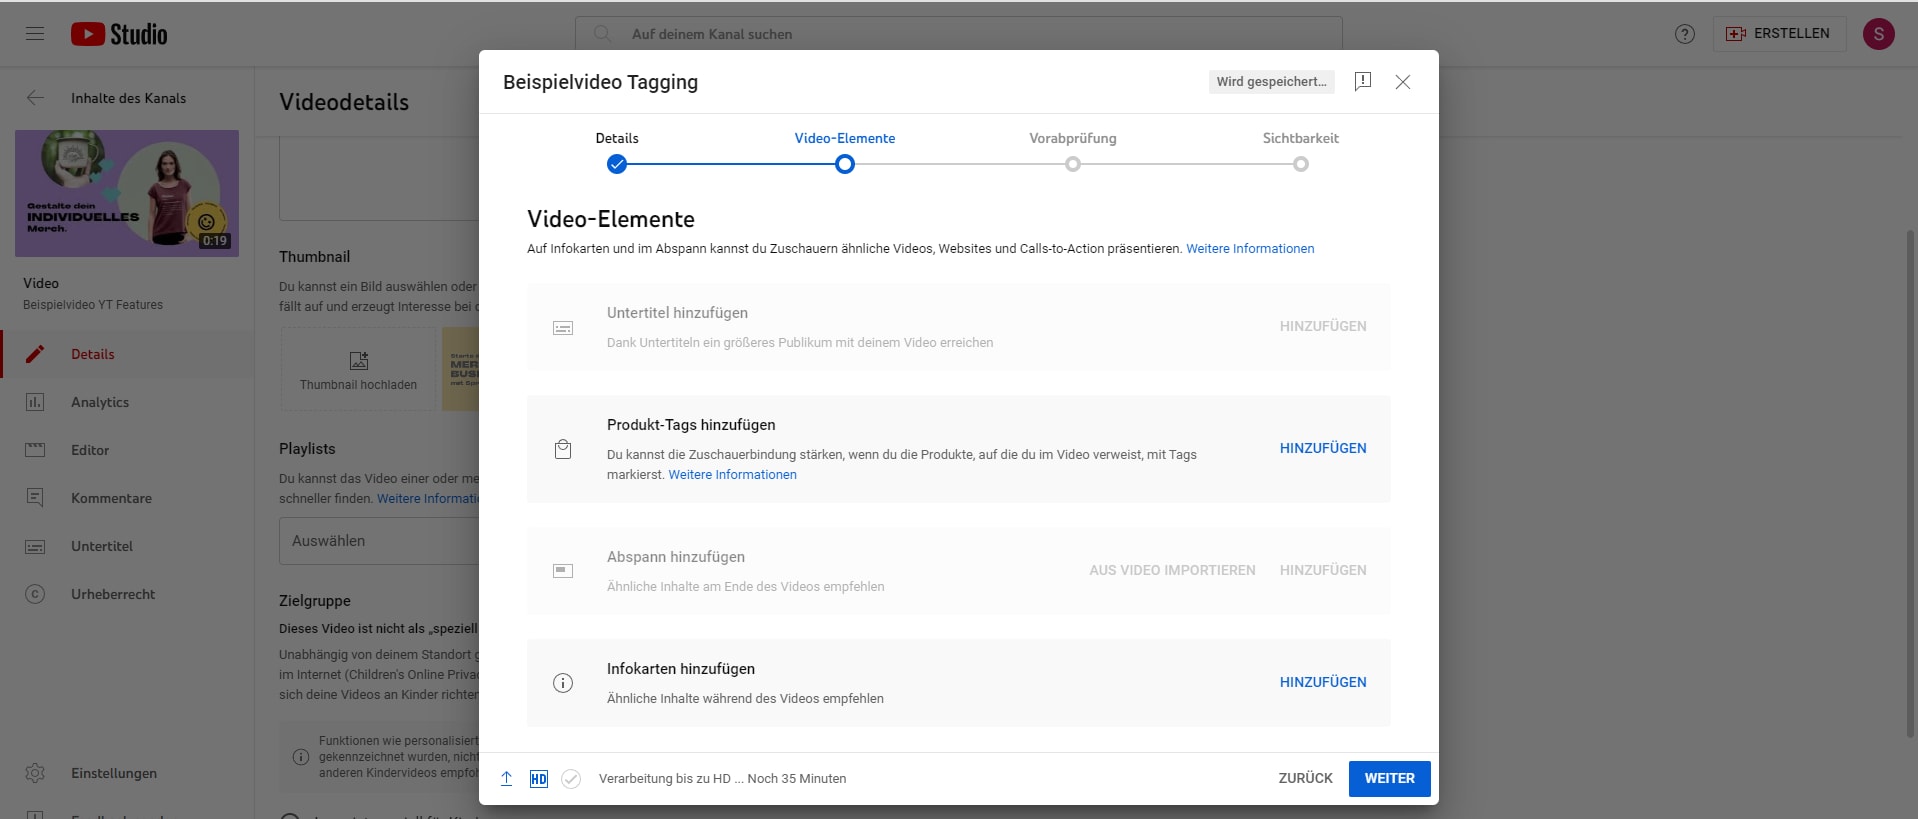Click the Sichtbarkeit step circle
This screenshot has height=819, width=1918.
point(1301,164)
